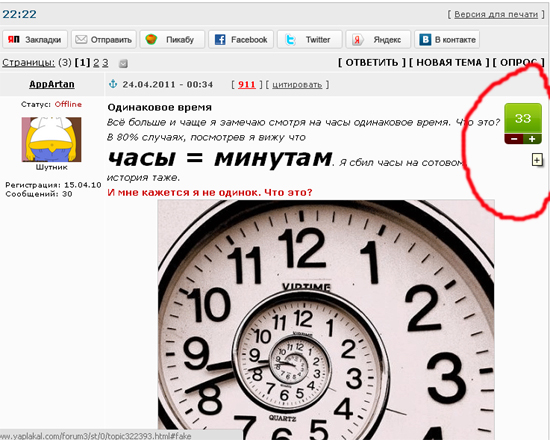Click the small gray icon after page numbers
The height and width of the screenshot is (440, 550).
coord(123,64)
